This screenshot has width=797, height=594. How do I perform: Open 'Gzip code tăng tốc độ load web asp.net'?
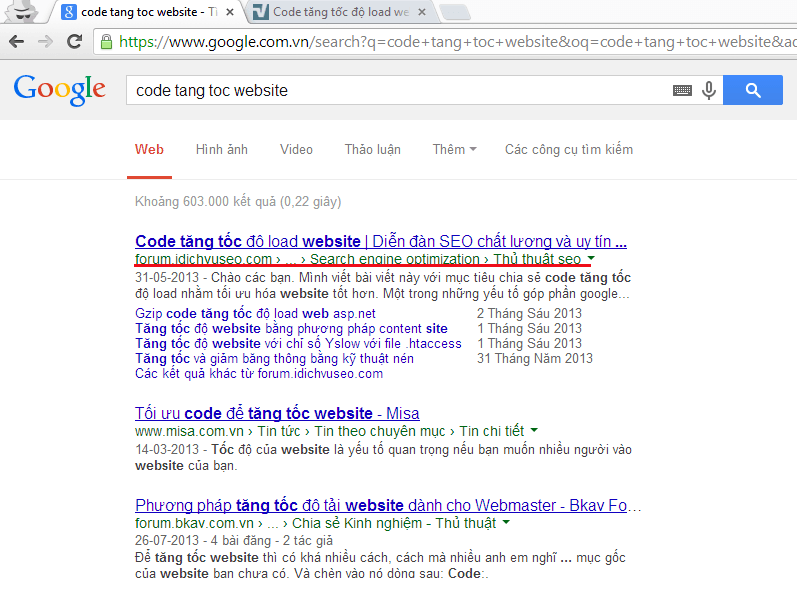coord(255,314)
